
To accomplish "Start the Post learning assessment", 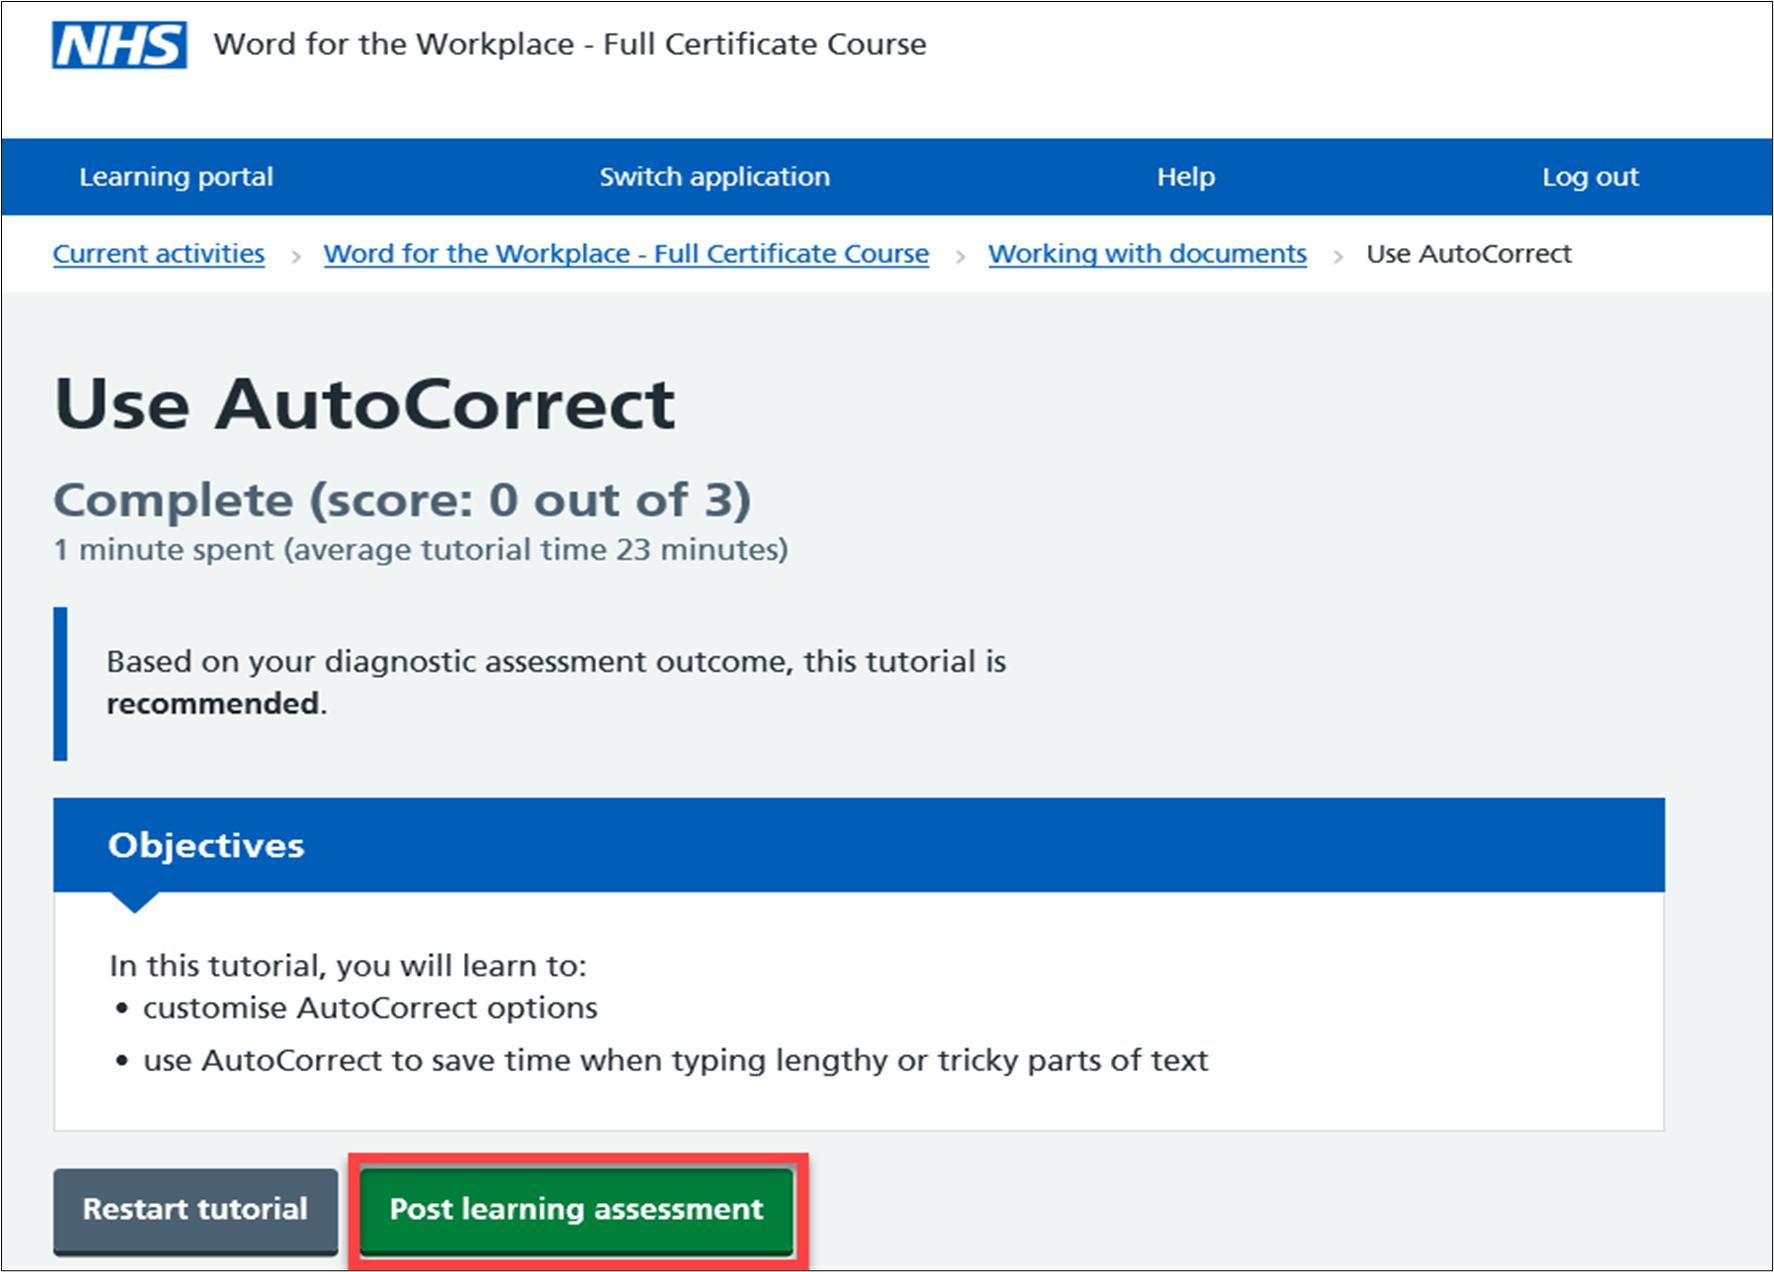I will (x=577, y=1210).
